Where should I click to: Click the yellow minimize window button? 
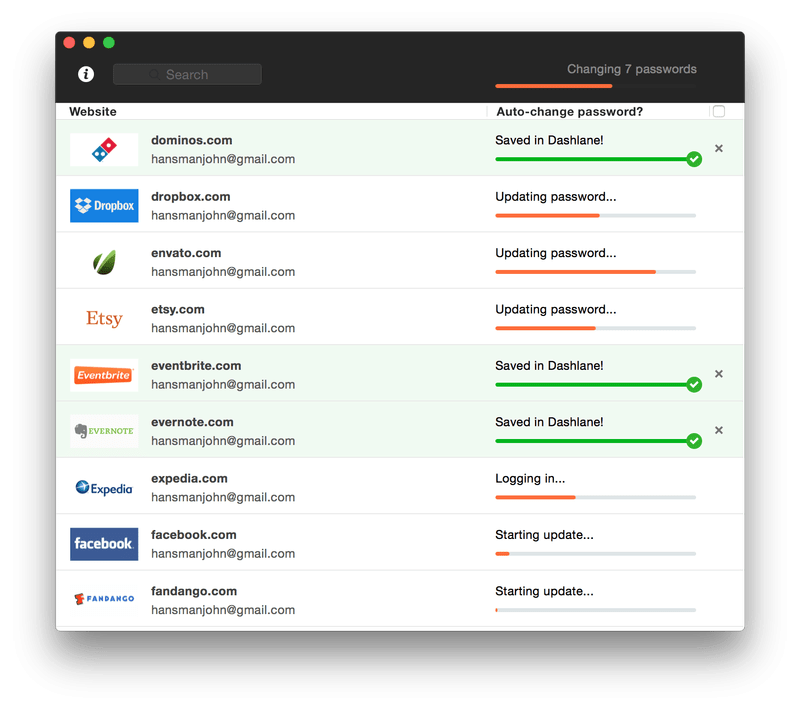[x=89, y=42]
